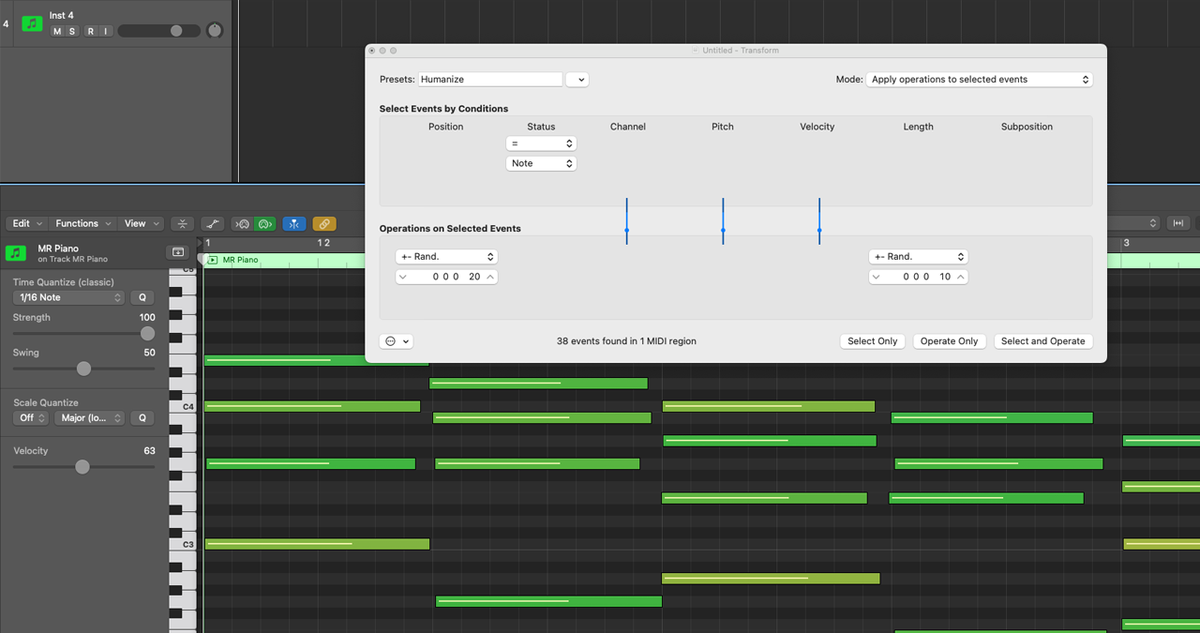
Task: Toggle collapse mode icon in piano roll
Action: (x=182, y=224)
